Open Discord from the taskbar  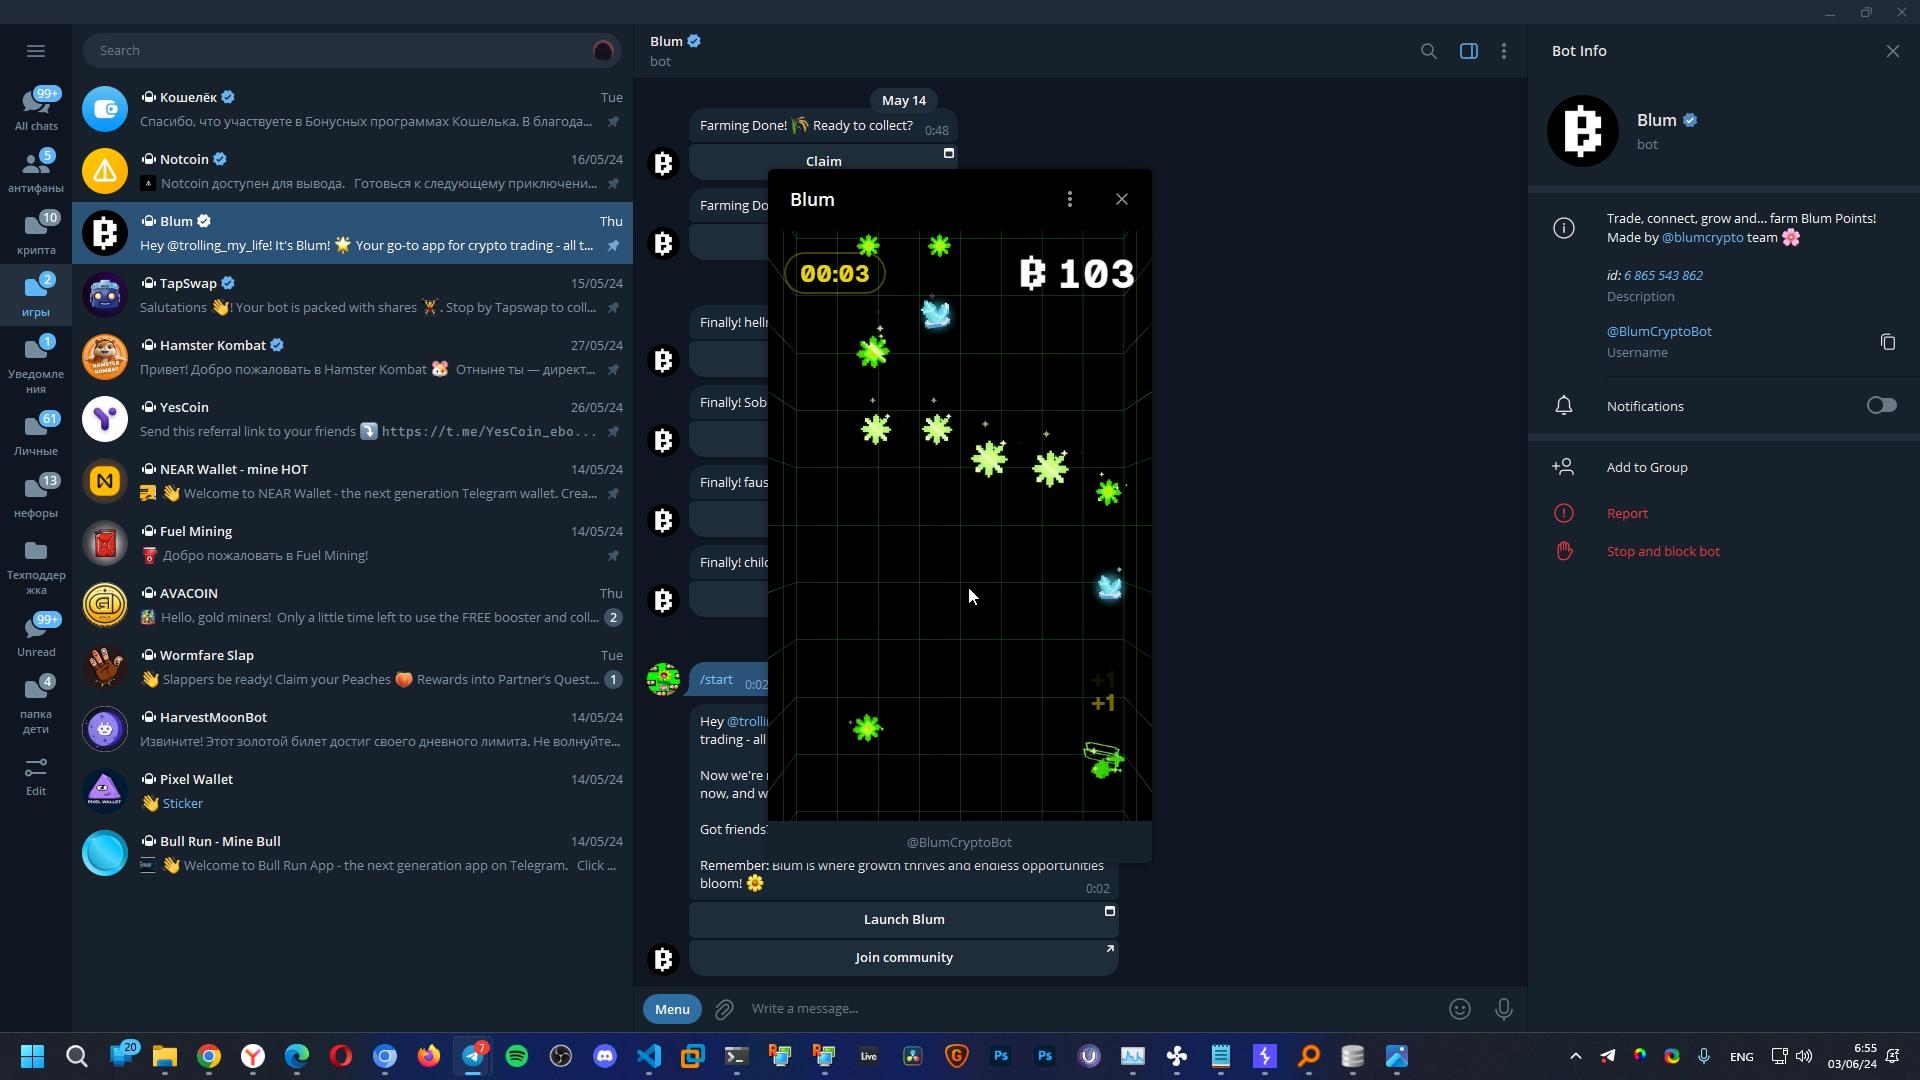[605, 1057]
